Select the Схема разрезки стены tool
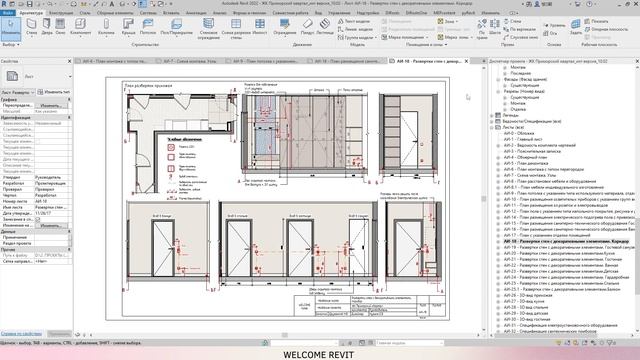The width and height of the screenshot is (640, 360). [x=236, y=29]
